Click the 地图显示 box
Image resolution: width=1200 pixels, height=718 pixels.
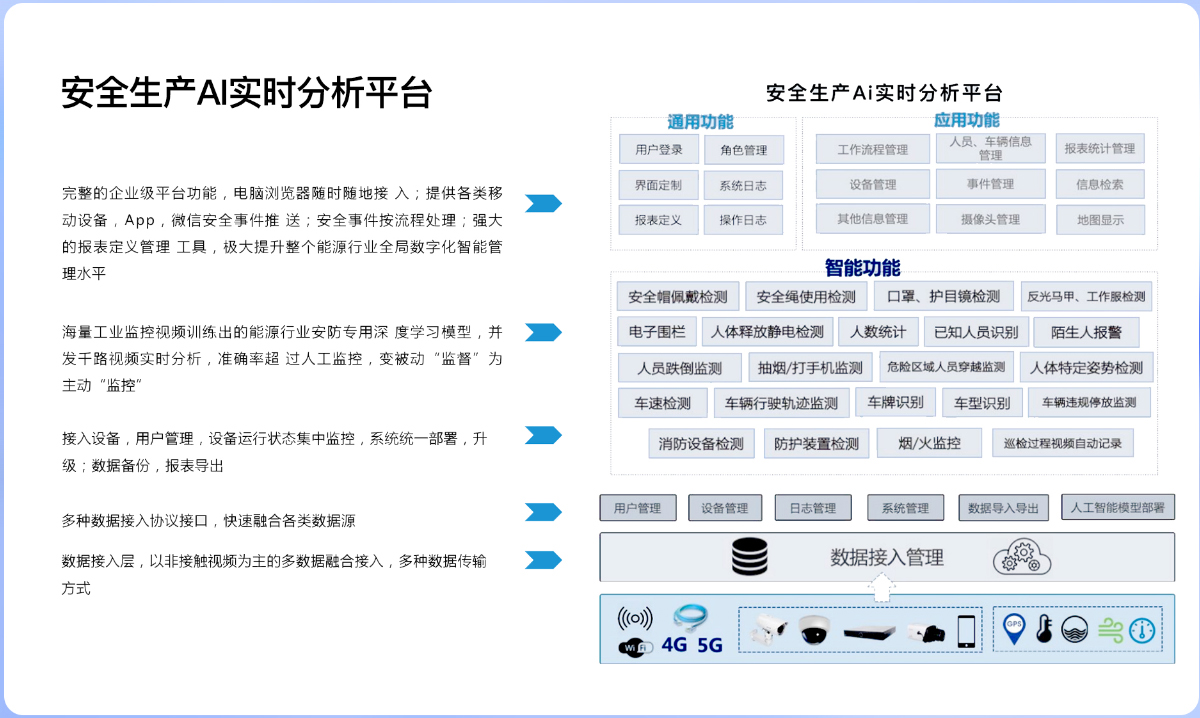pyautogui.click(x=1100, y=220)
